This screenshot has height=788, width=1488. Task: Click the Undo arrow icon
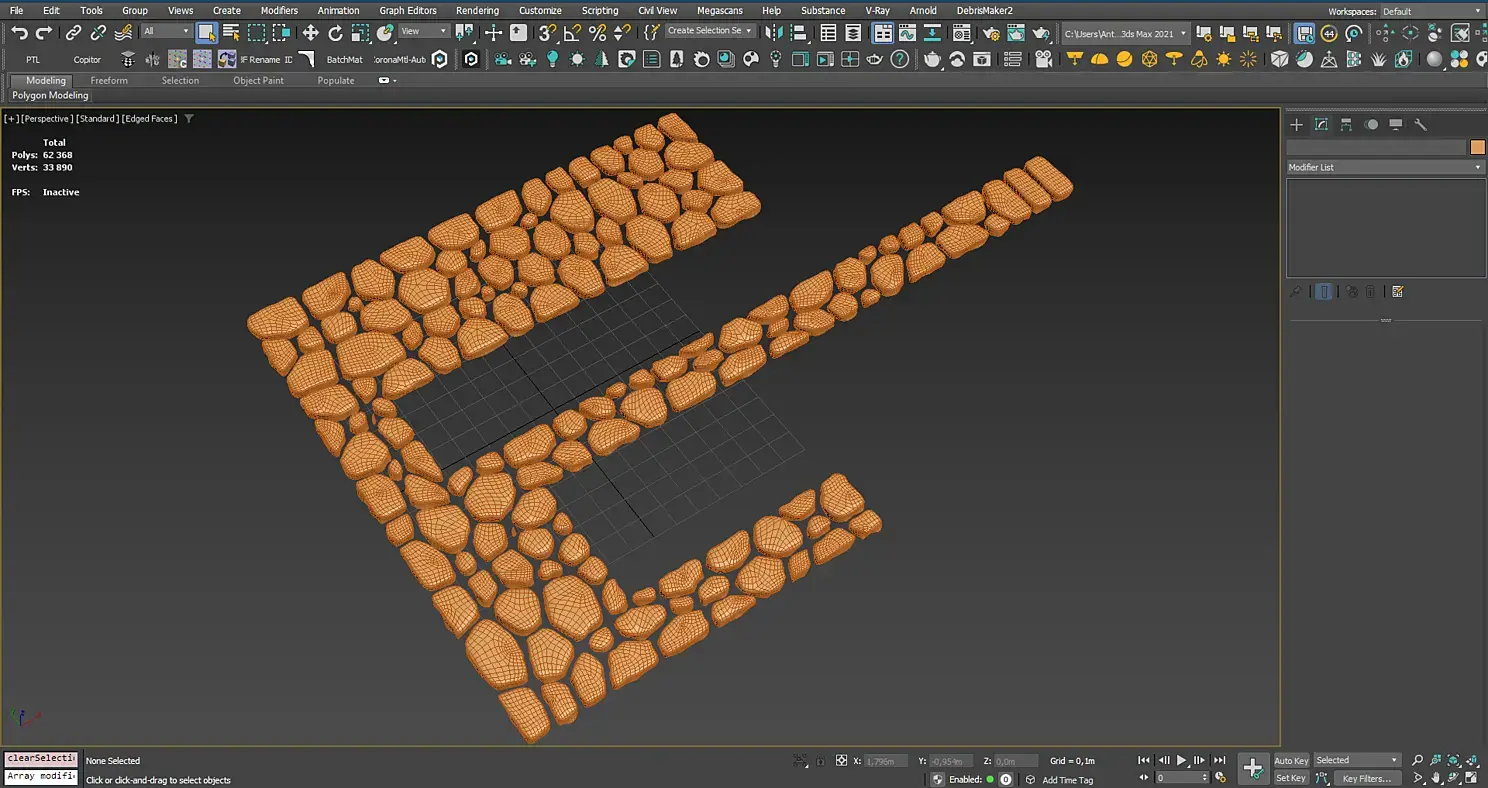(19, 33)
